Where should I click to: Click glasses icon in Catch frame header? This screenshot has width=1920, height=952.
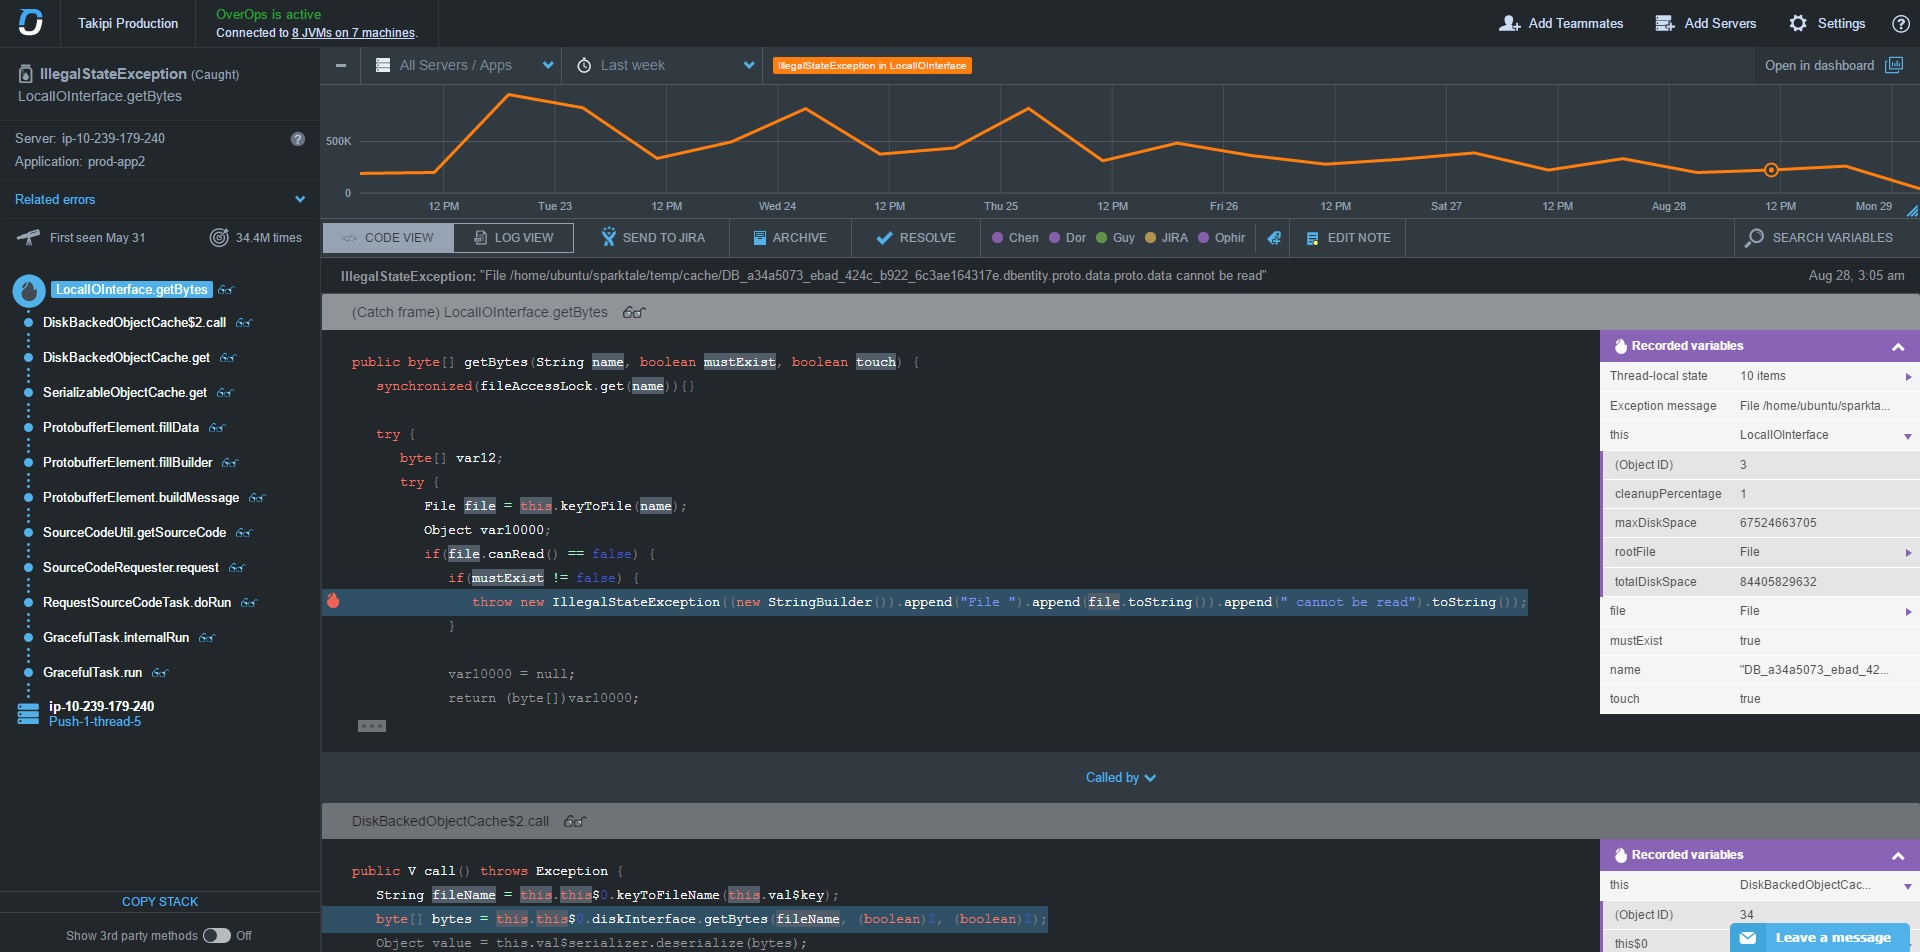click(634, 313)
